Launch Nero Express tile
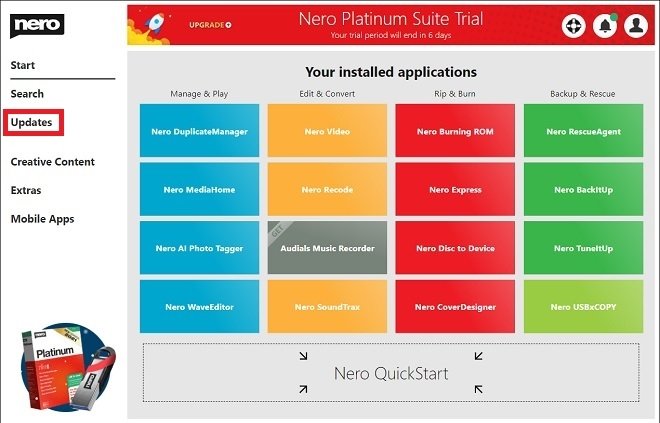 pyautogui.click(x=455, y=189)
